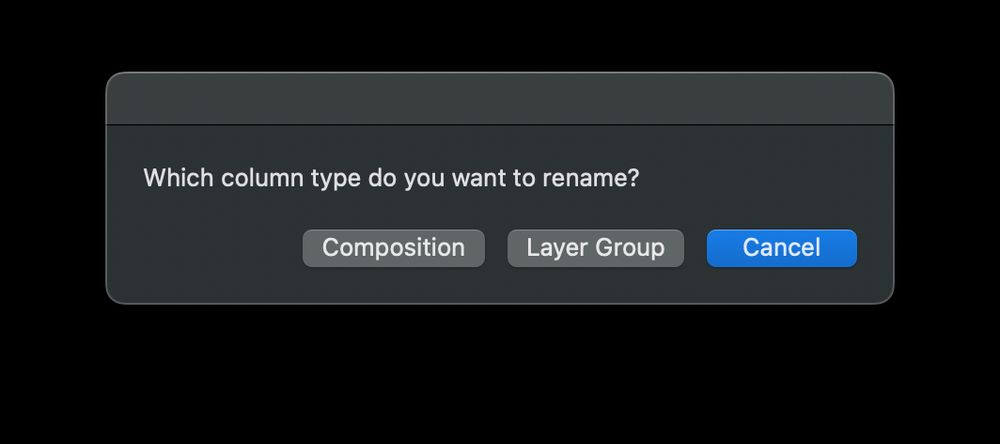Choose Composition as column type to rename
This screenshot has width=1000, height=444.
pyautogui.click(x=393, y=248)
